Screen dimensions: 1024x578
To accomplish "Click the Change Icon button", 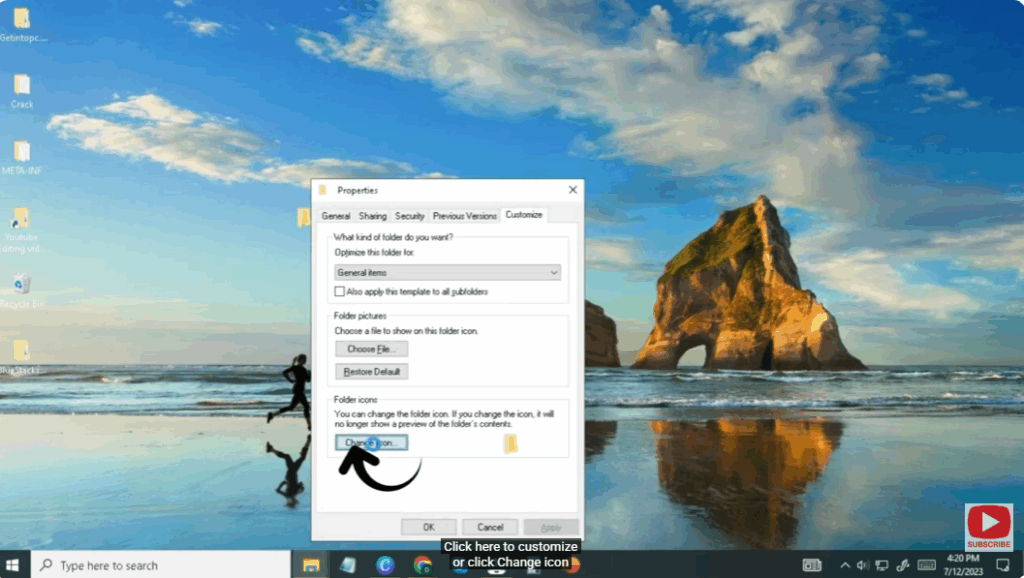I will point(369,441).
